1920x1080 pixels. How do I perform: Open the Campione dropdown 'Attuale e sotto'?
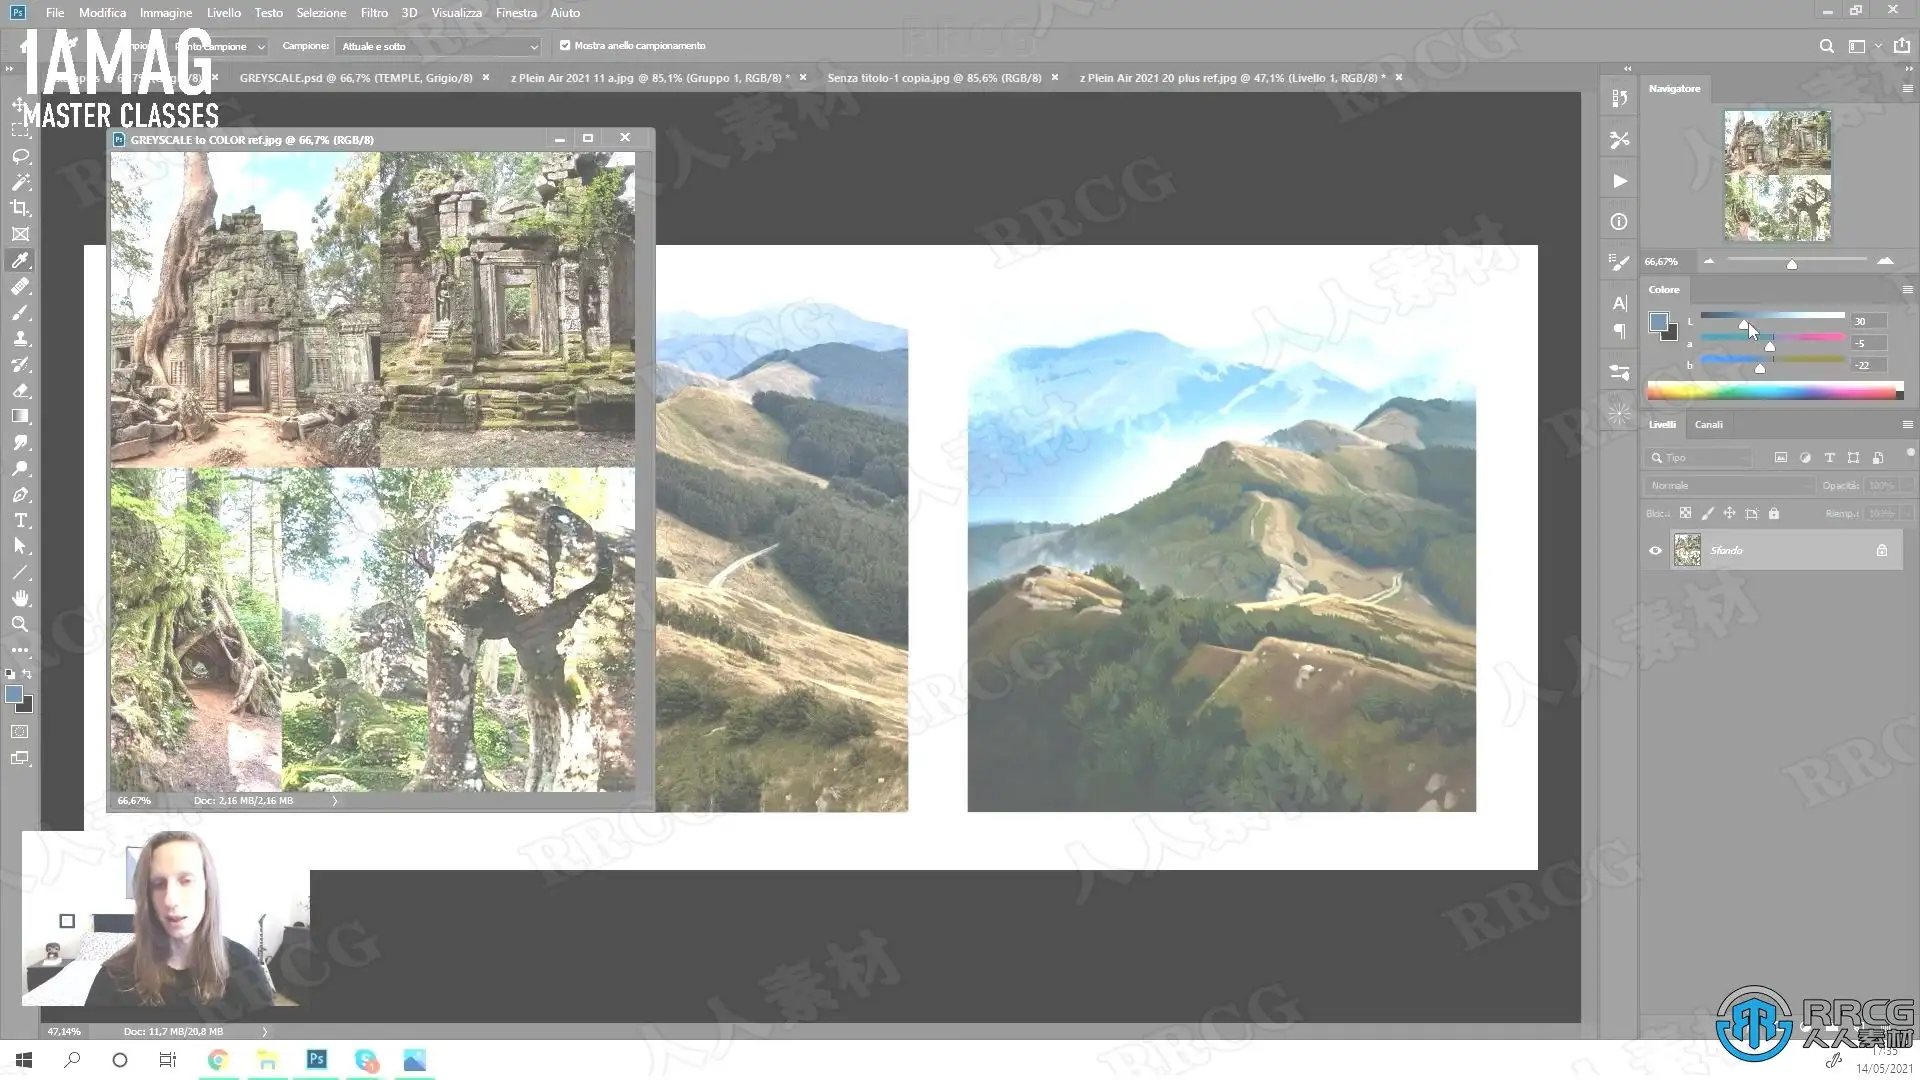point(437,46)
